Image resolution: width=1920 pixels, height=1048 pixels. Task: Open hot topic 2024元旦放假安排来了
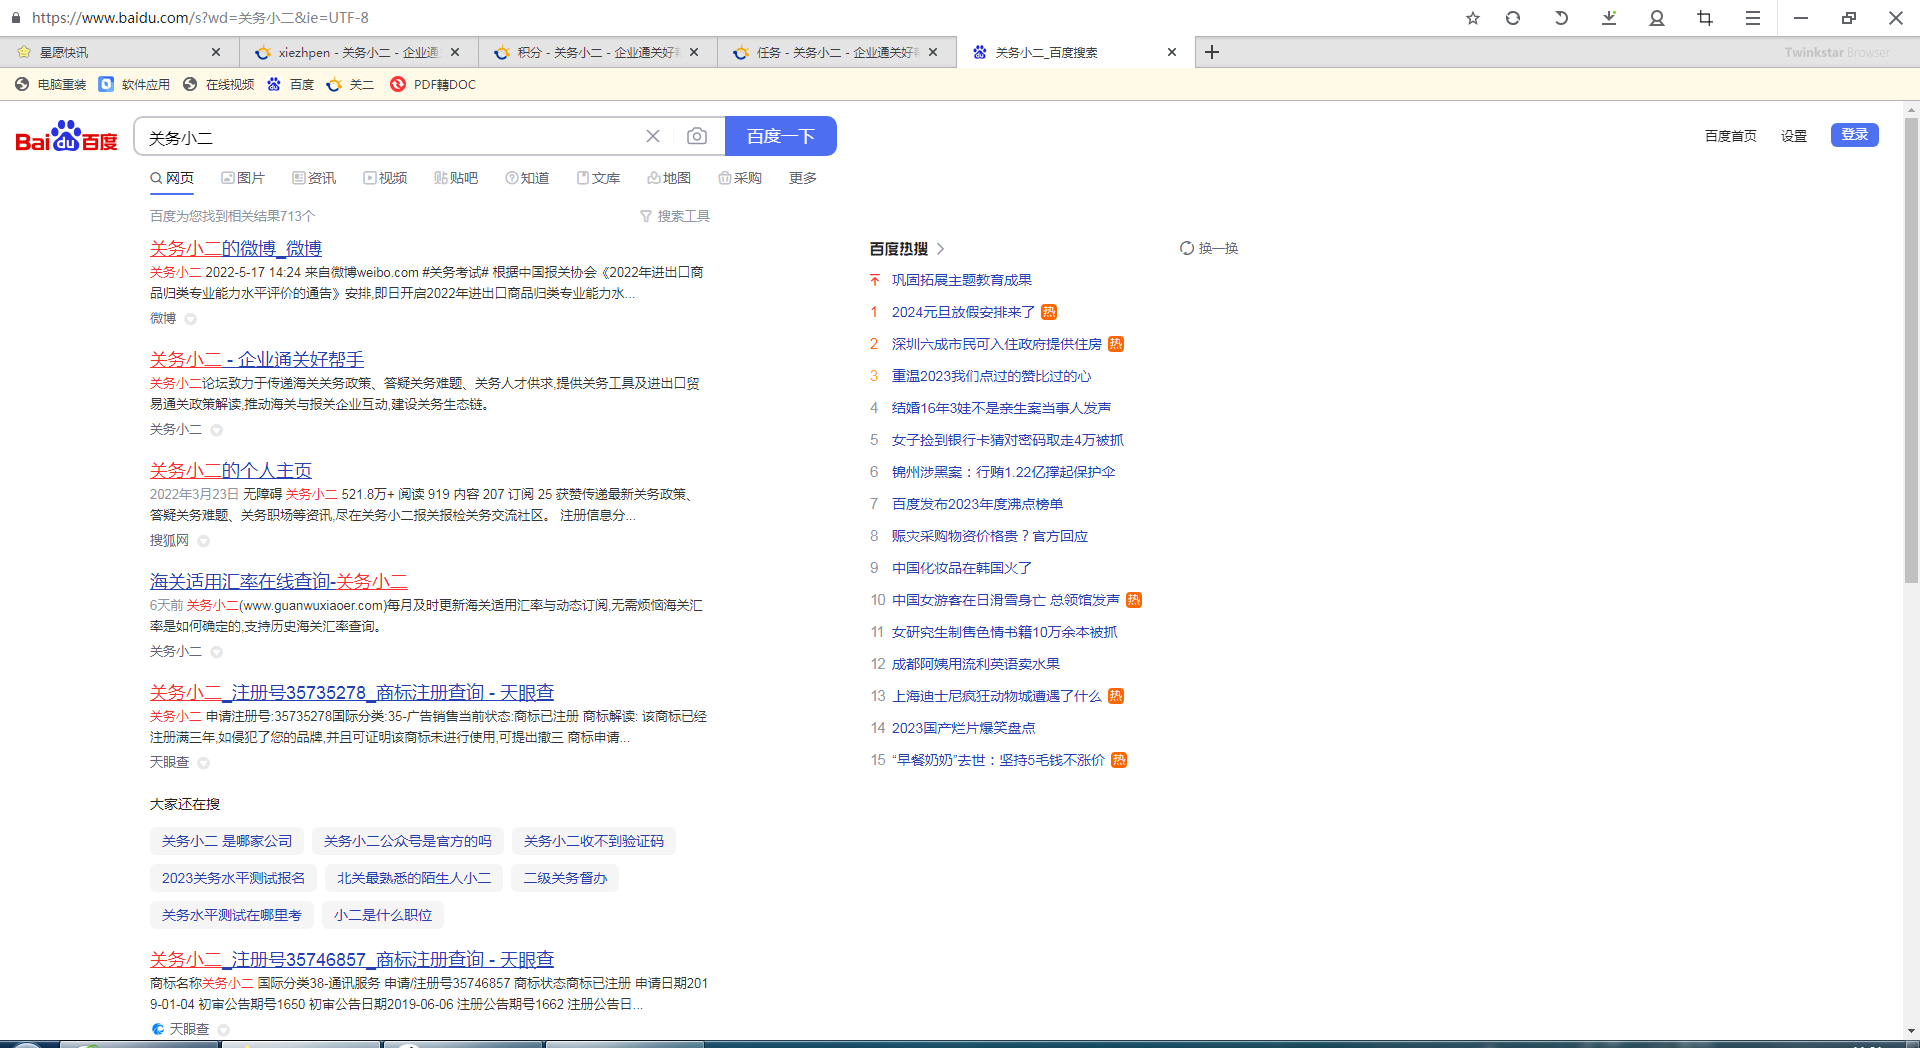(x=963, y=312)
